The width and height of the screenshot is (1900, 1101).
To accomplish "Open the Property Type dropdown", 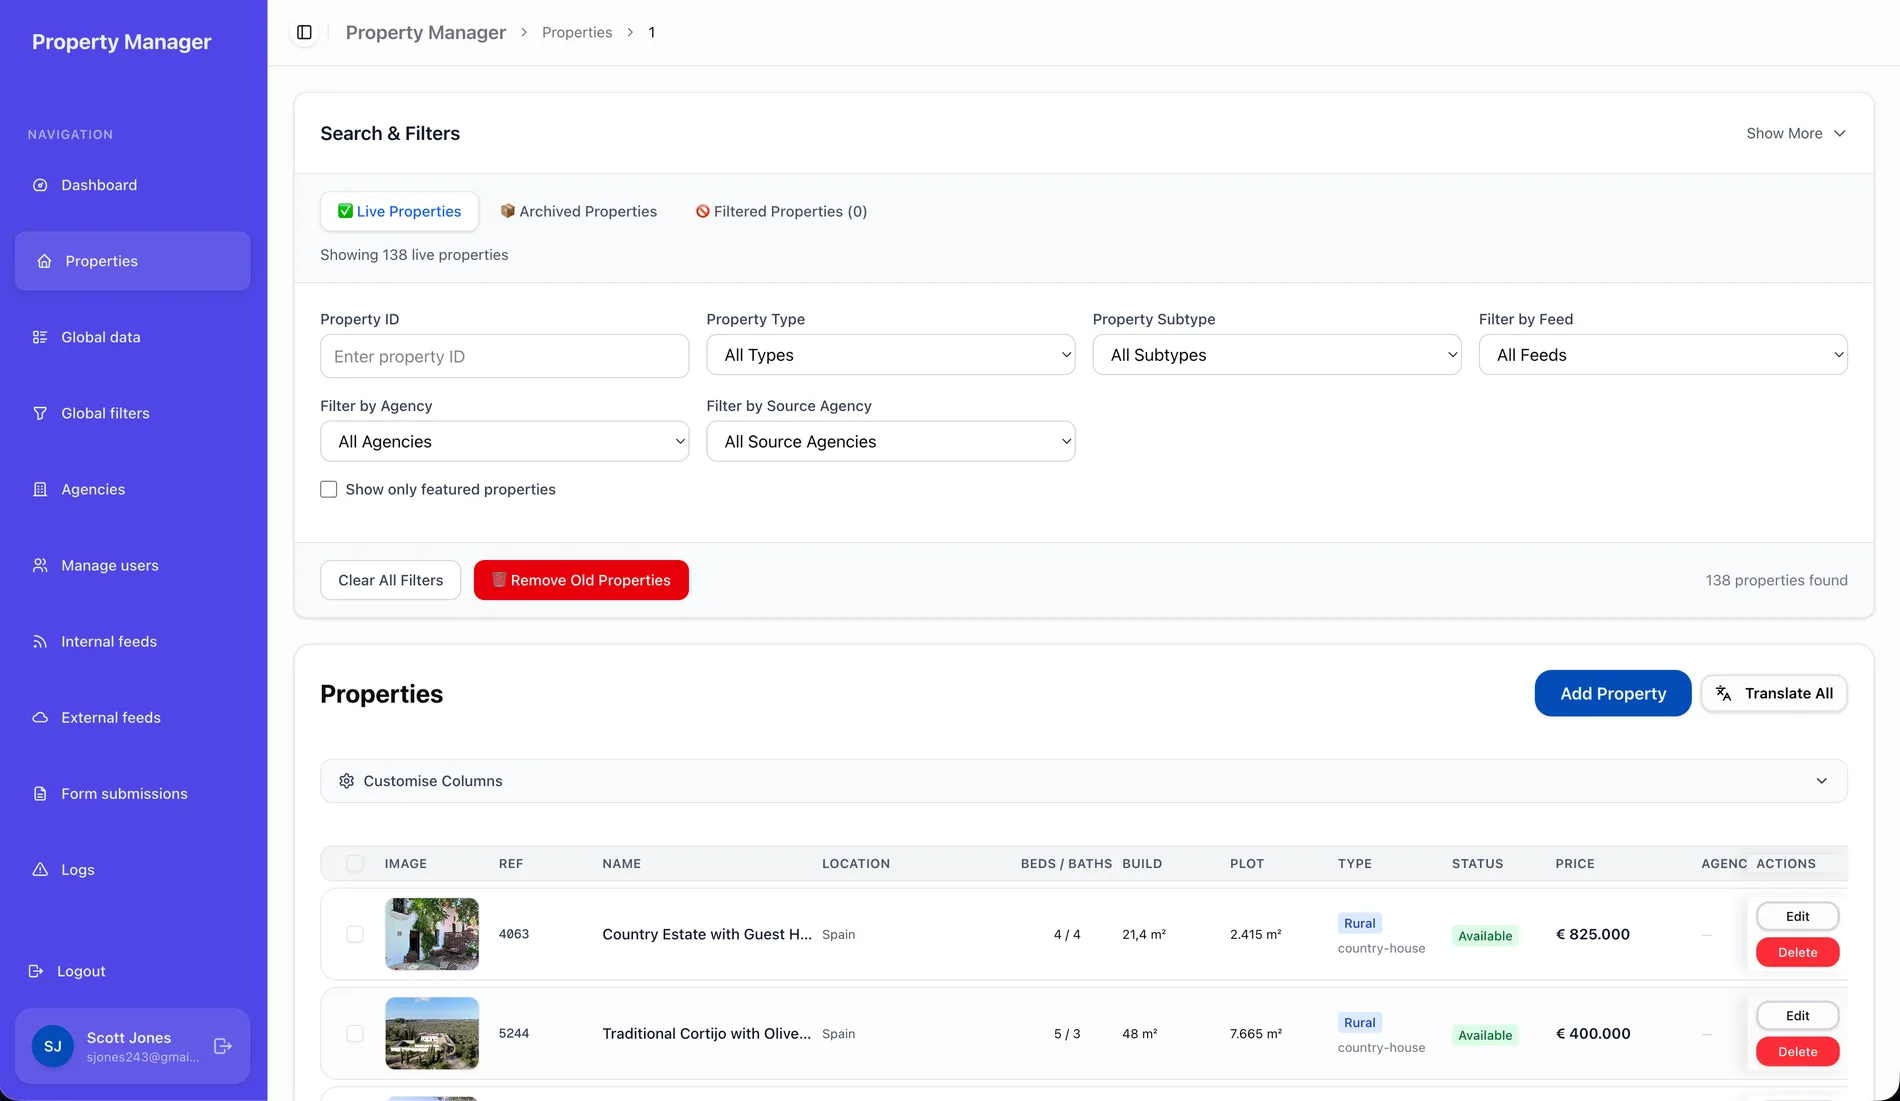I will click(890, 355).
